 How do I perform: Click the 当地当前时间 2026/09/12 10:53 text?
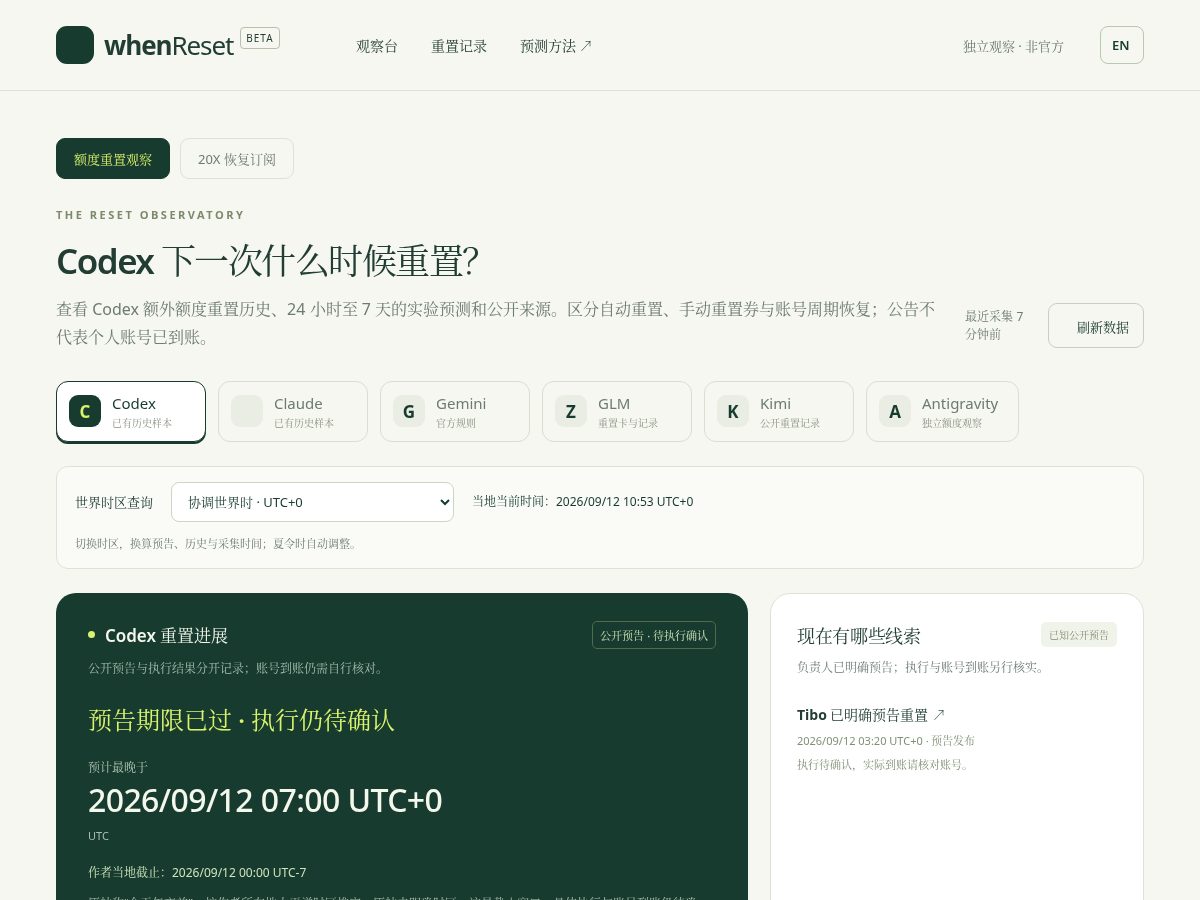click(583, 501)
